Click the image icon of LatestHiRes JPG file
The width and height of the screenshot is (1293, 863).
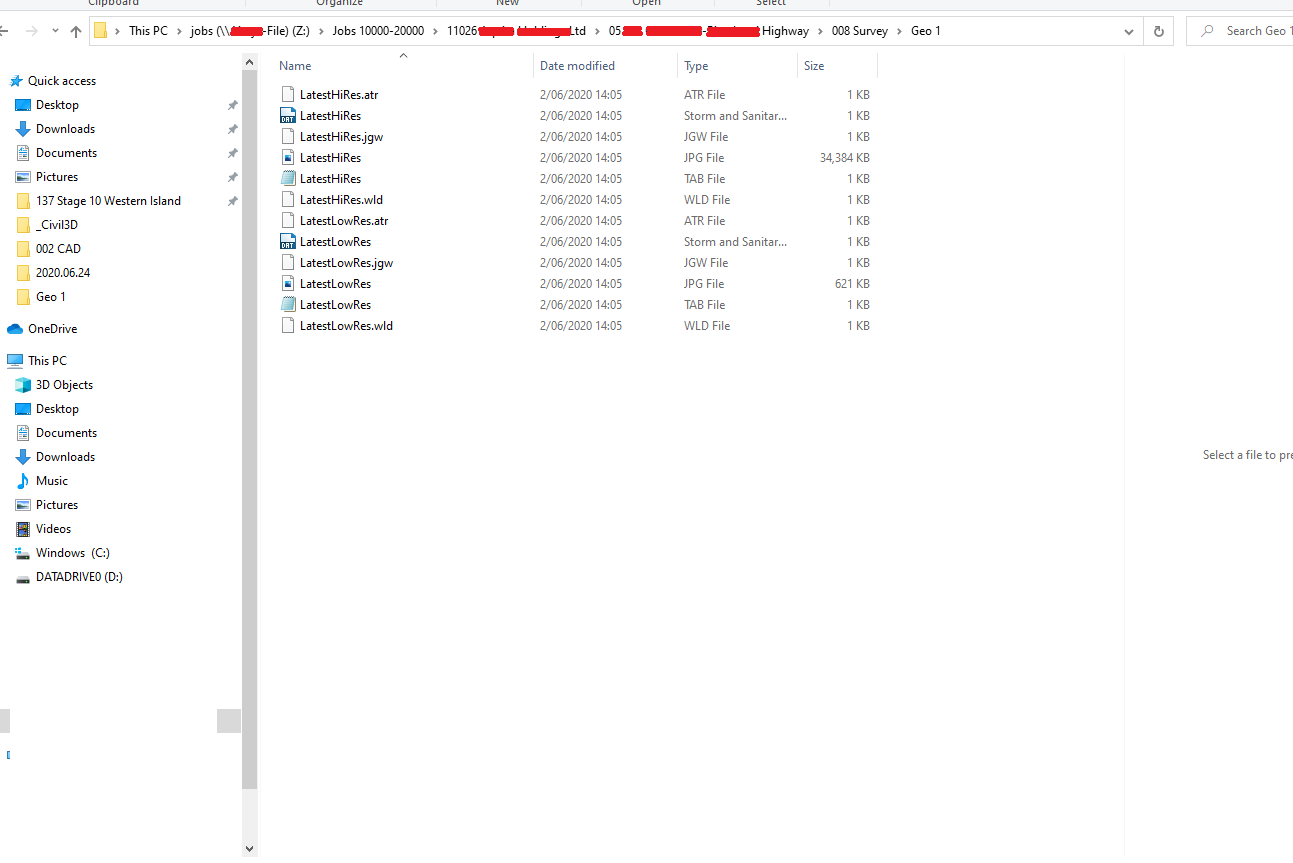click(288, 158)
